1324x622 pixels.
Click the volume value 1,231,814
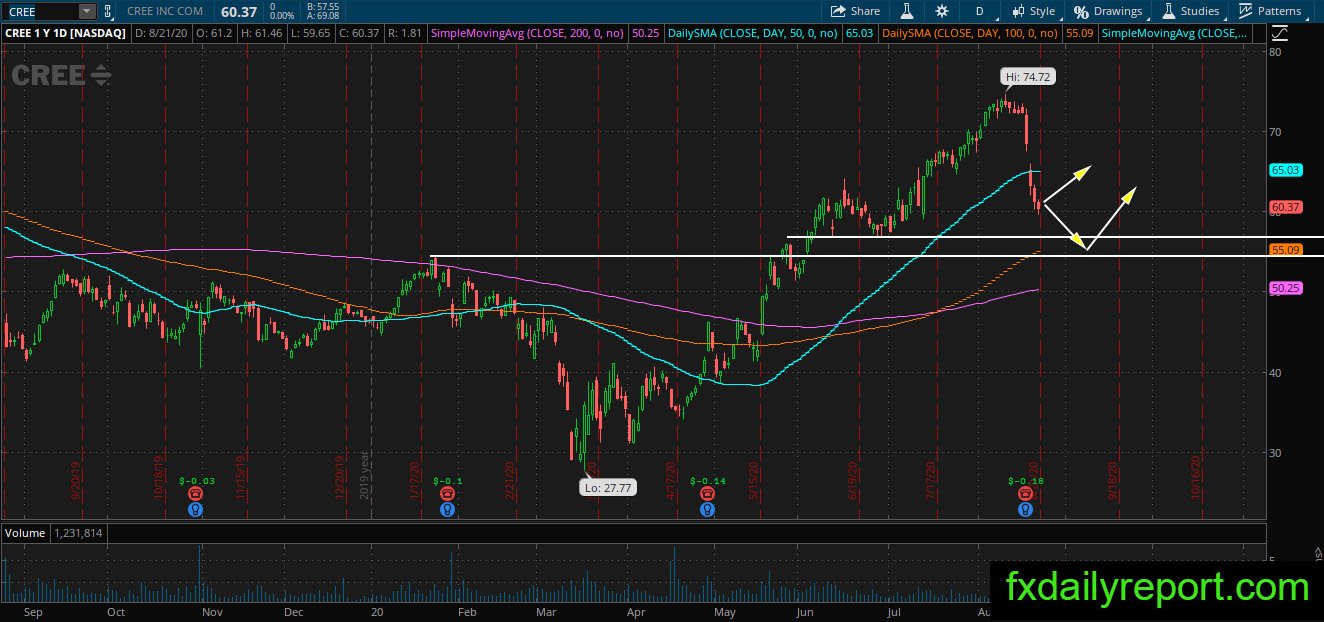[77, 533]
